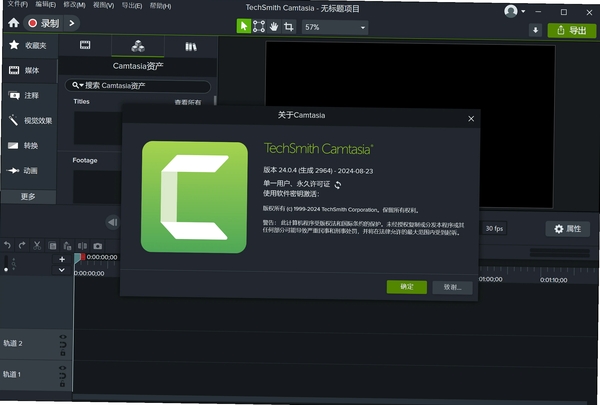Toggle the lock on 轨道 1
This screenshot has height=405, width=600.
tap(62, 384)
